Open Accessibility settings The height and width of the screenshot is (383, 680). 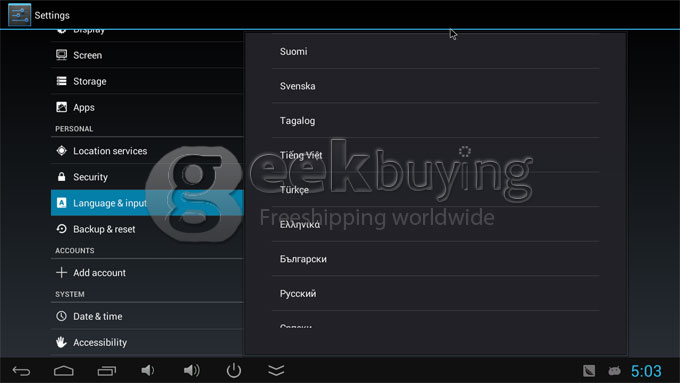pyautogui.click(x=147, y=342)
